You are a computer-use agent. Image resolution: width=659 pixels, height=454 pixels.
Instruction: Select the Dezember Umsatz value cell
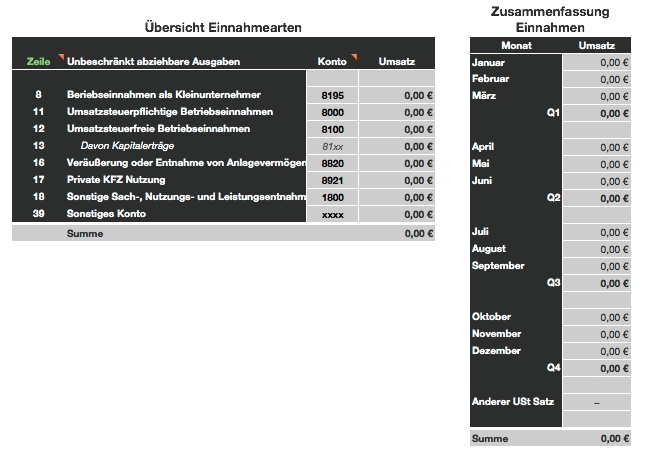(597, 351)
